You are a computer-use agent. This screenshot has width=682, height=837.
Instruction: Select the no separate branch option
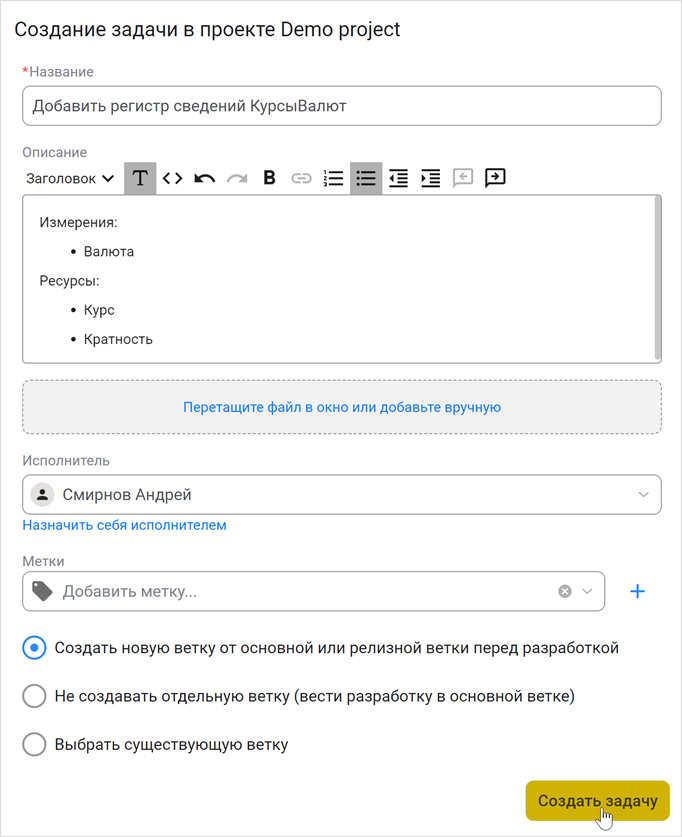coord(35,696)
